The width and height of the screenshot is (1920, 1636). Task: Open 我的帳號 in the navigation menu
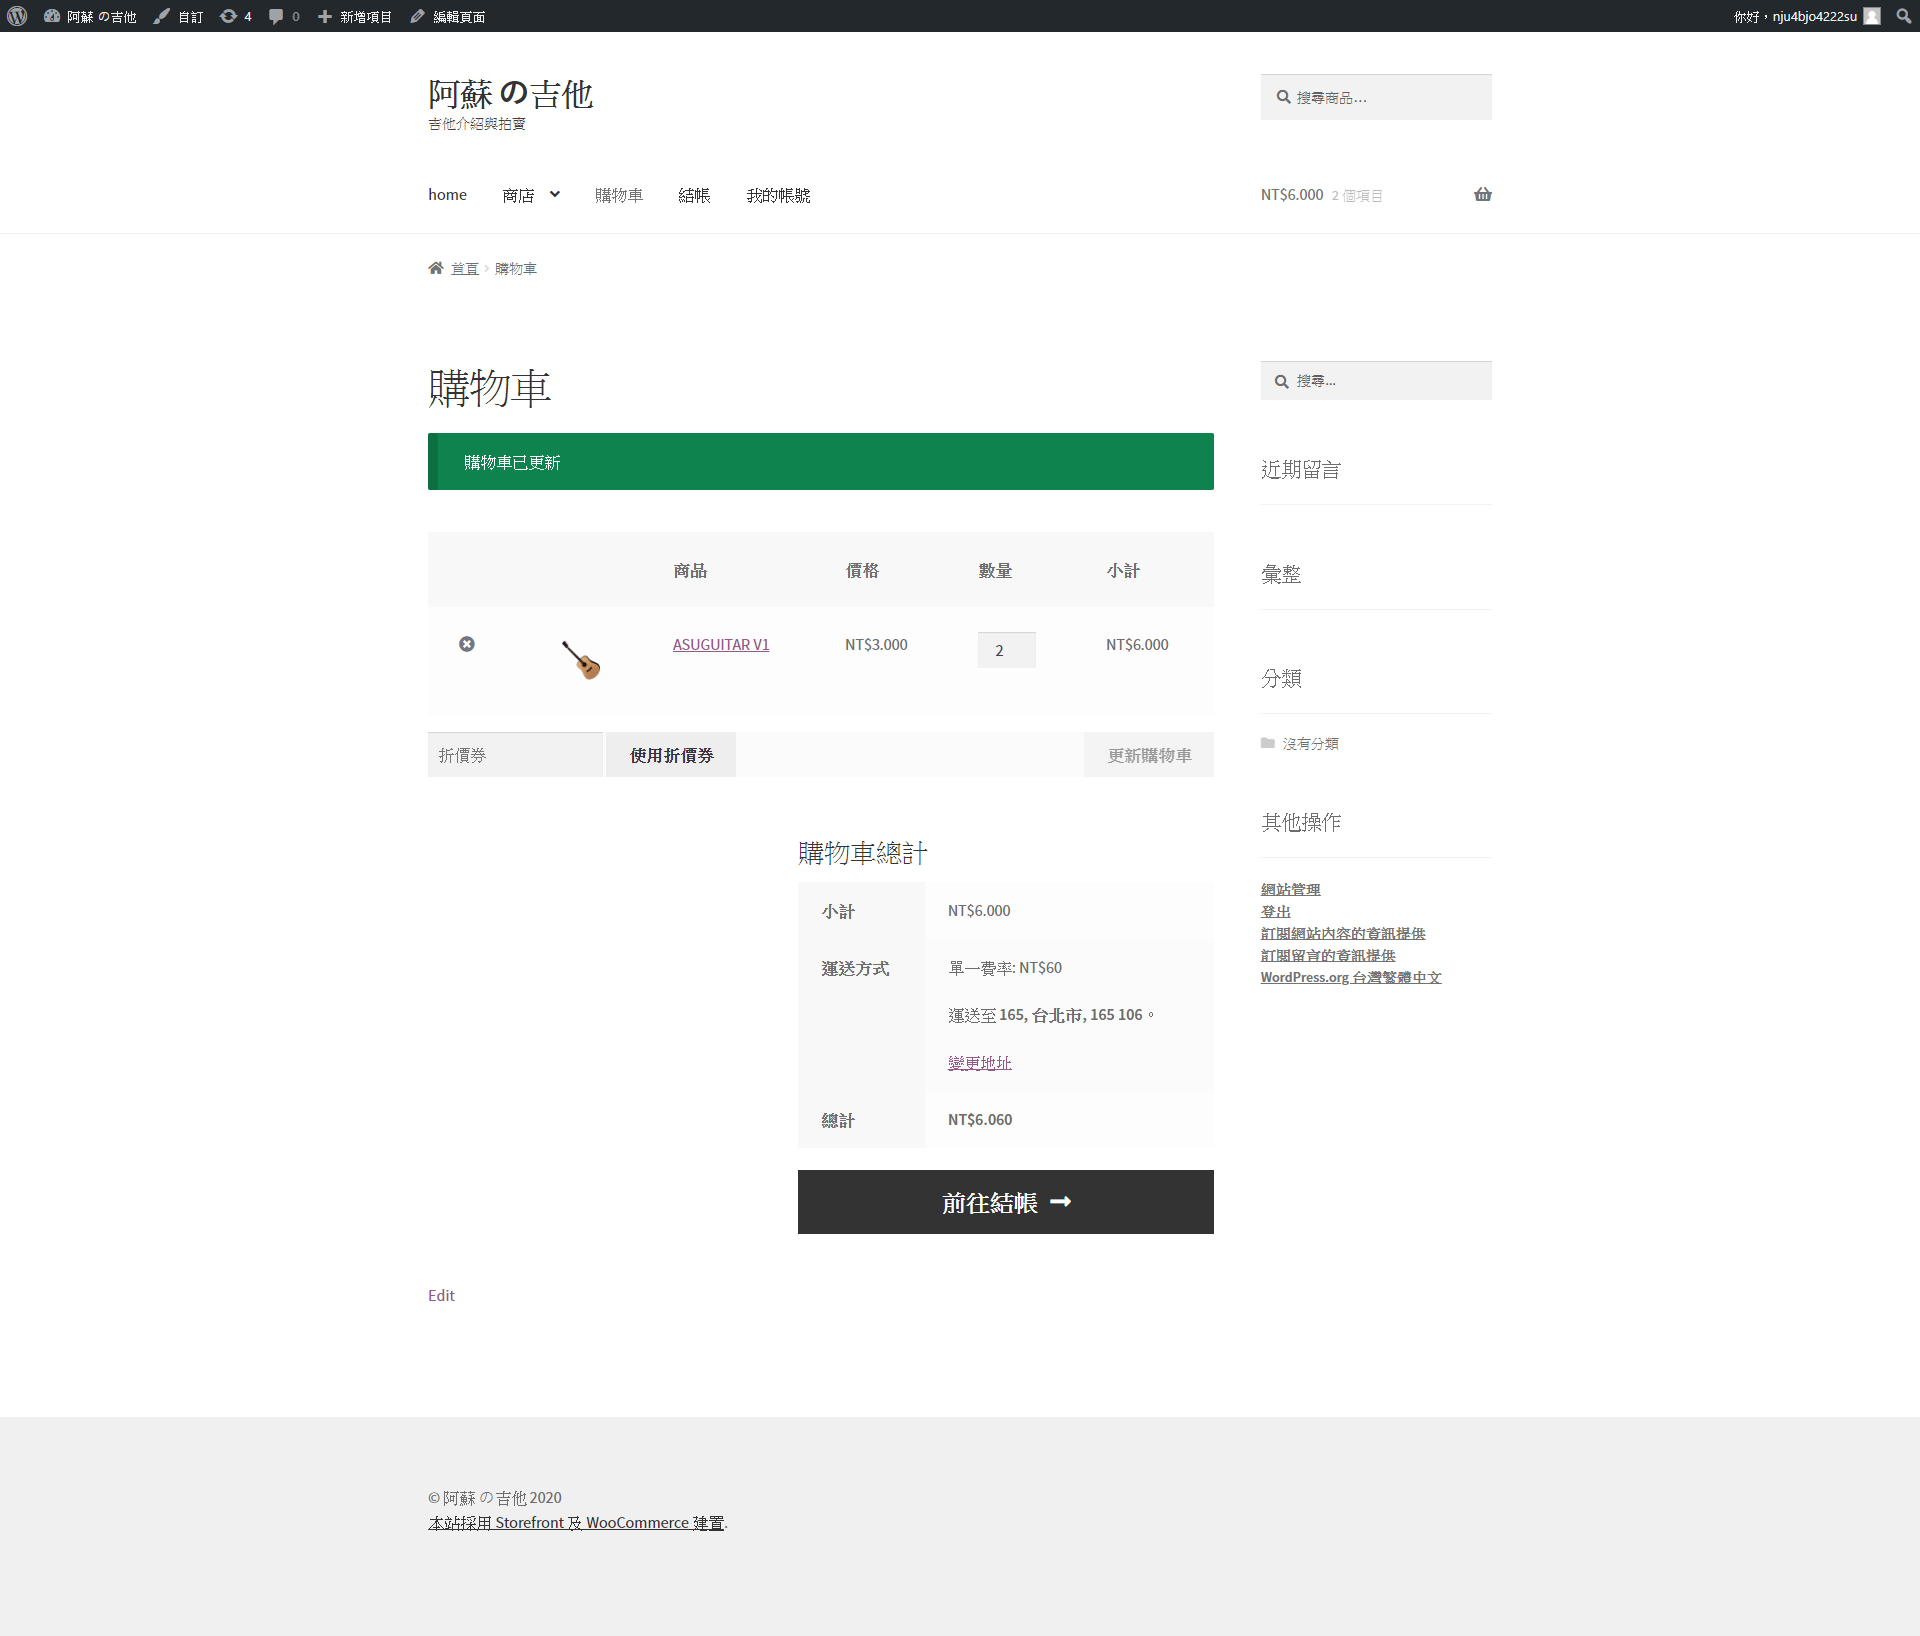click(778, 195)
